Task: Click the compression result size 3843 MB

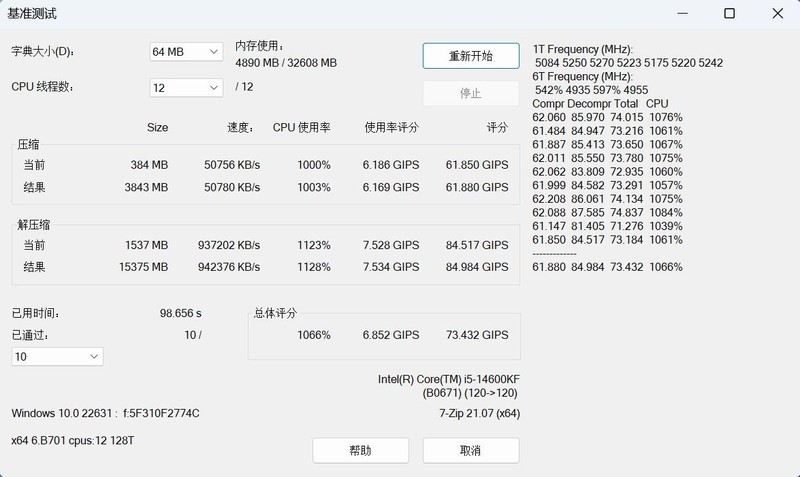Action: click(146, 187)
